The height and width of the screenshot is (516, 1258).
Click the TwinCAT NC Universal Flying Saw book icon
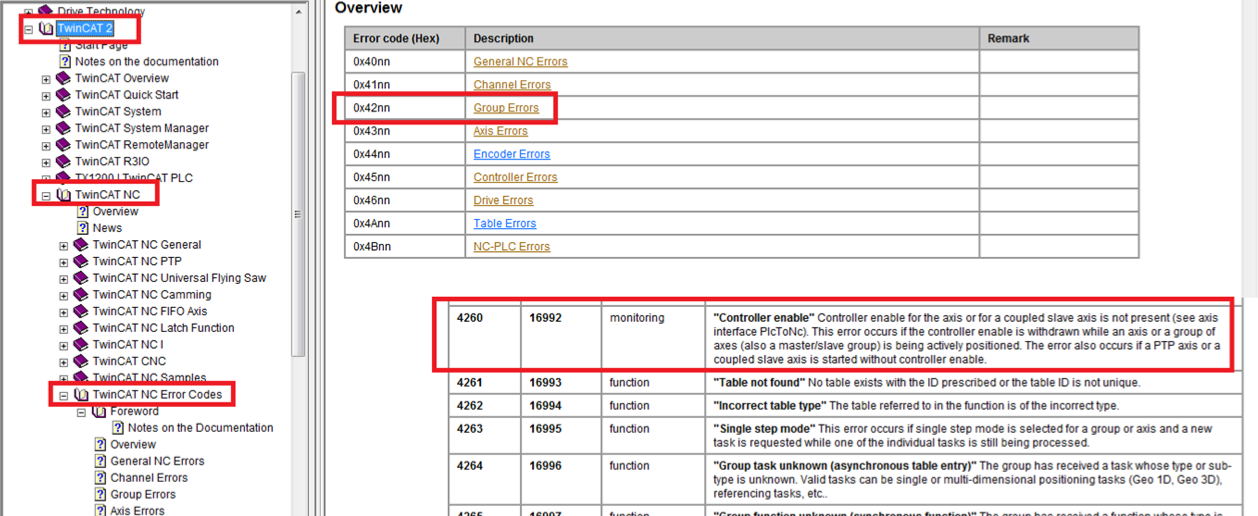[x=81, y=278]
